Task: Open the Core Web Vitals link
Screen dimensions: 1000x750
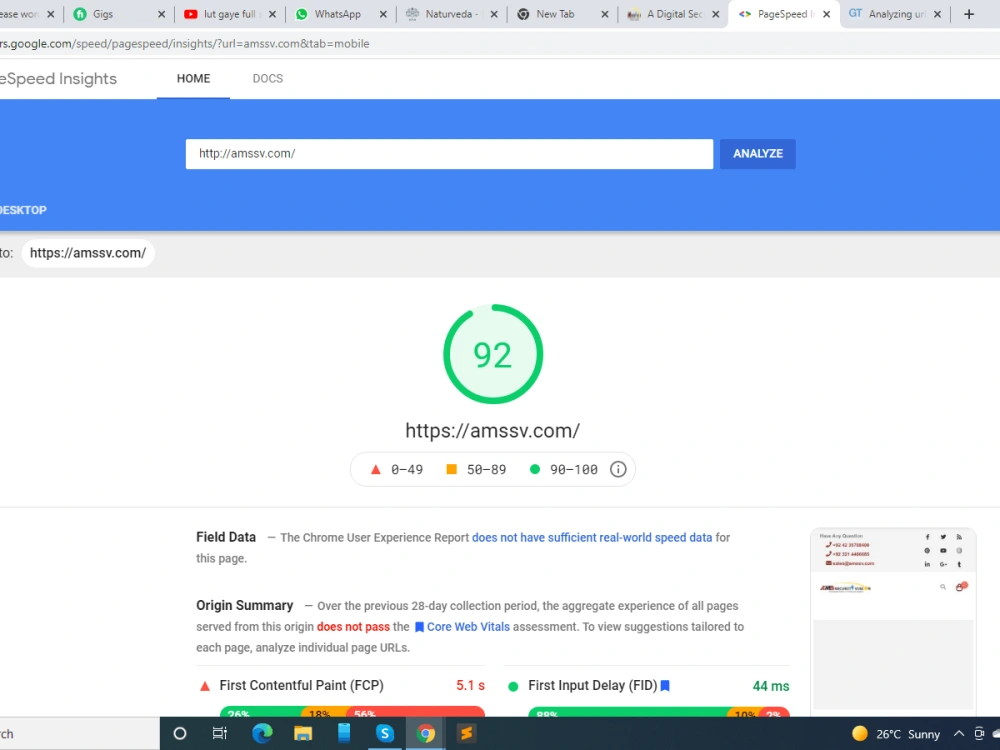Action: [x=468, y=627]
